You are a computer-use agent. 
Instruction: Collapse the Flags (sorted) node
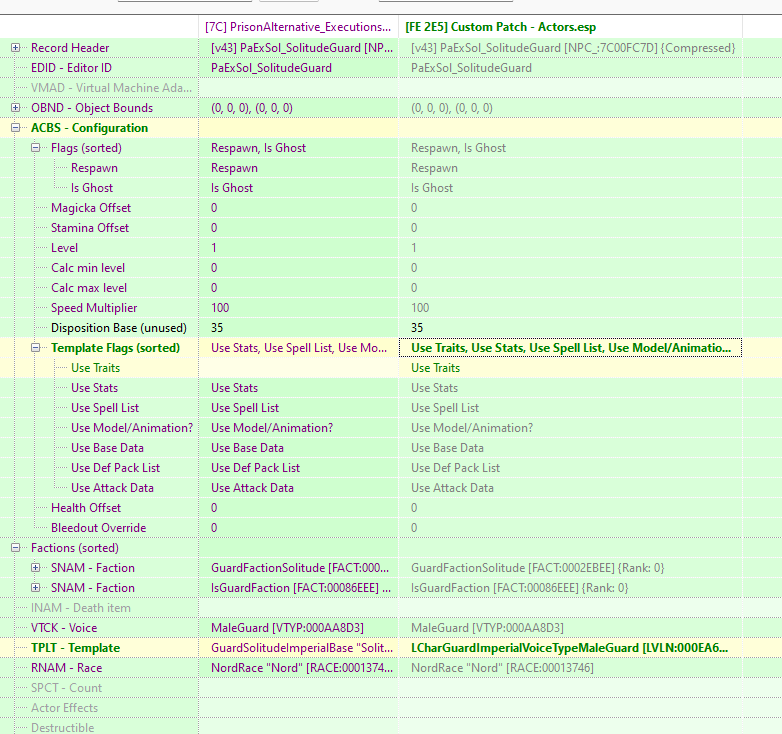(x=36, y=148)
